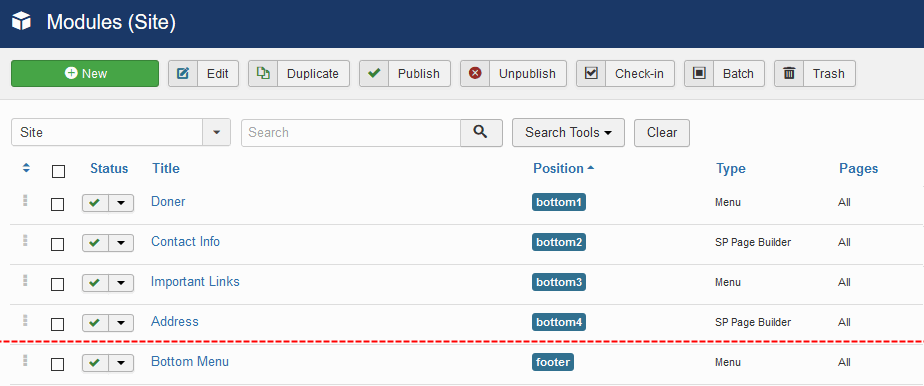
Task: Sort by Position column header
Action: click(564, 169)
